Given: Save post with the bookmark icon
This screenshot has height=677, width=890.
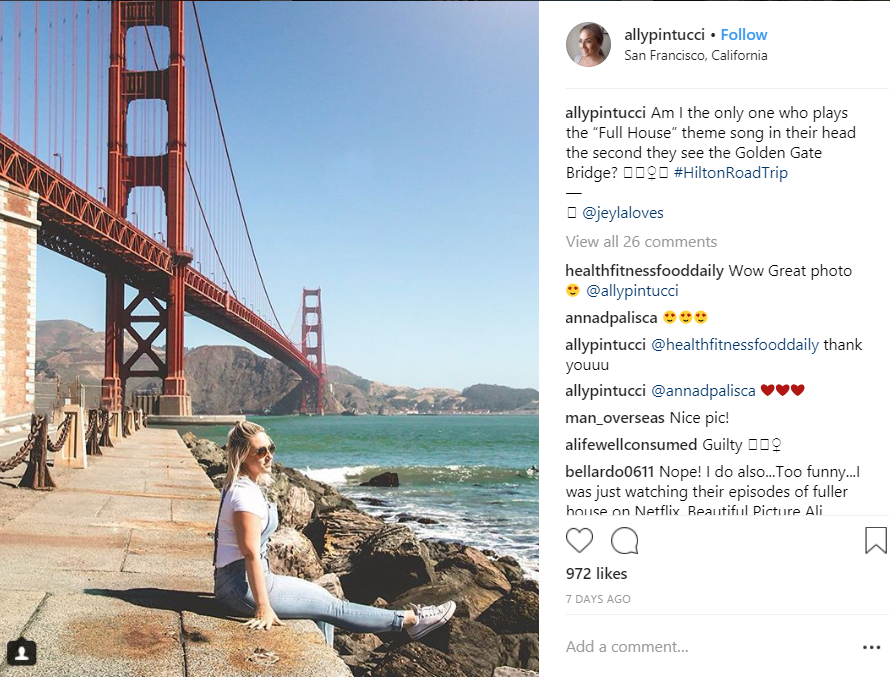Looking at the screenshot, I should pyautogui.click(x=875, y=541).
